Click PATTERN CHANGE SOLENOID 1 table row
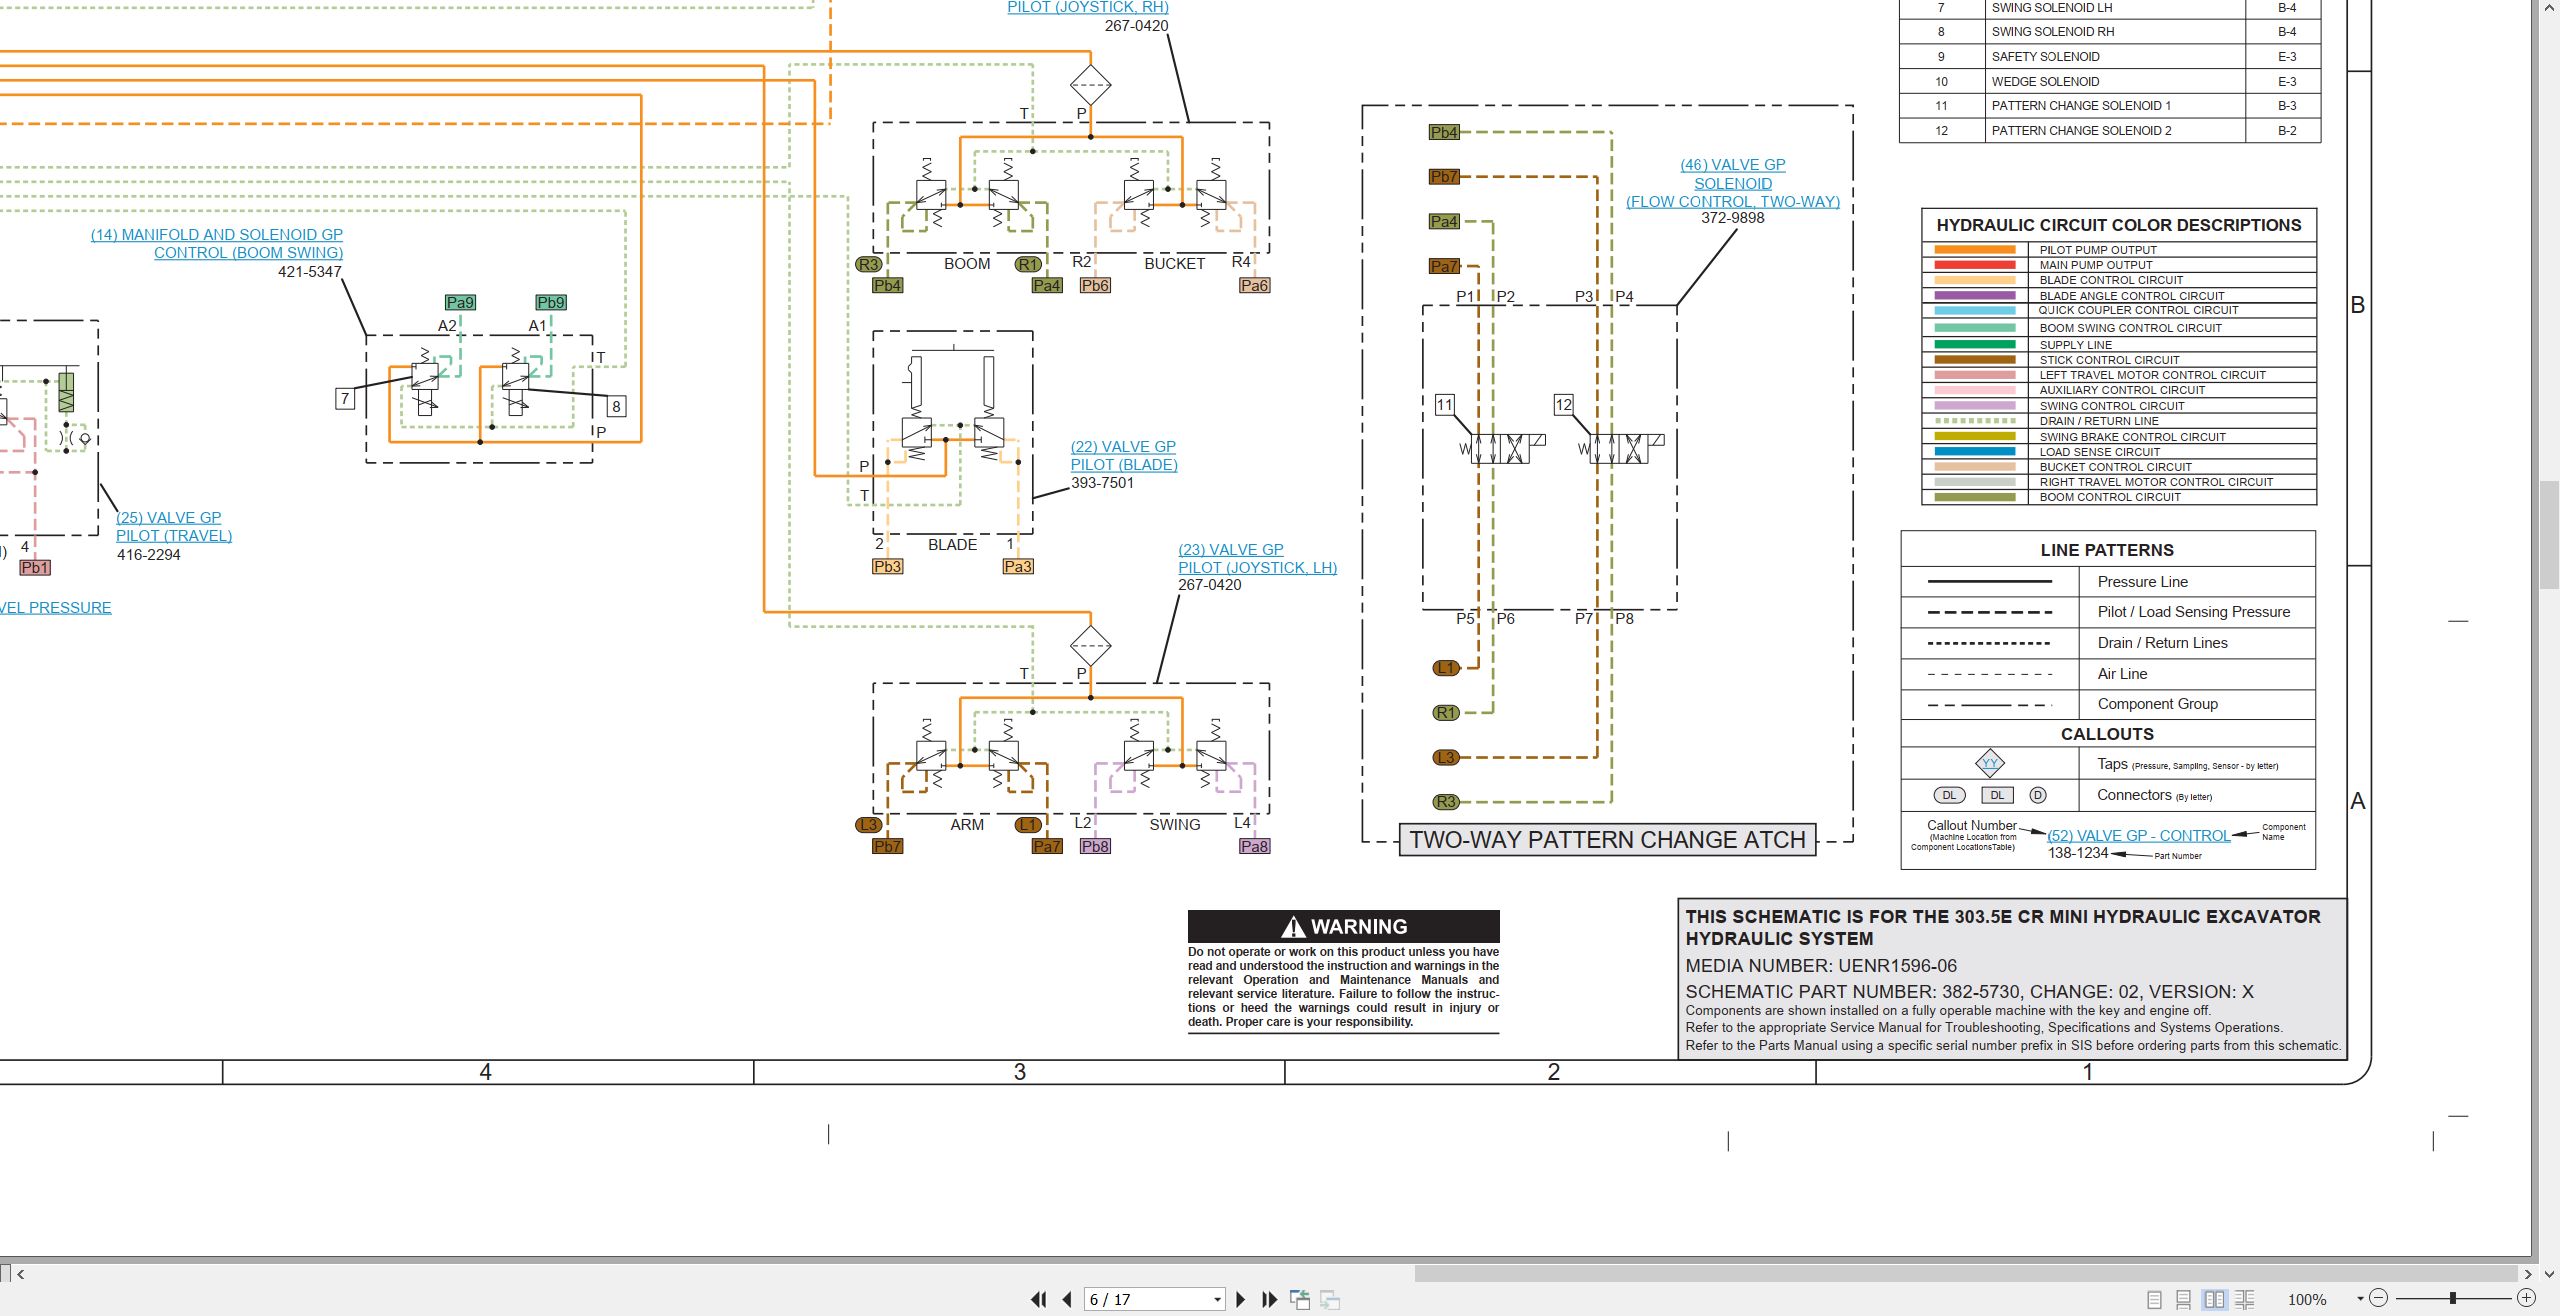 click(x=2109, y=106)
